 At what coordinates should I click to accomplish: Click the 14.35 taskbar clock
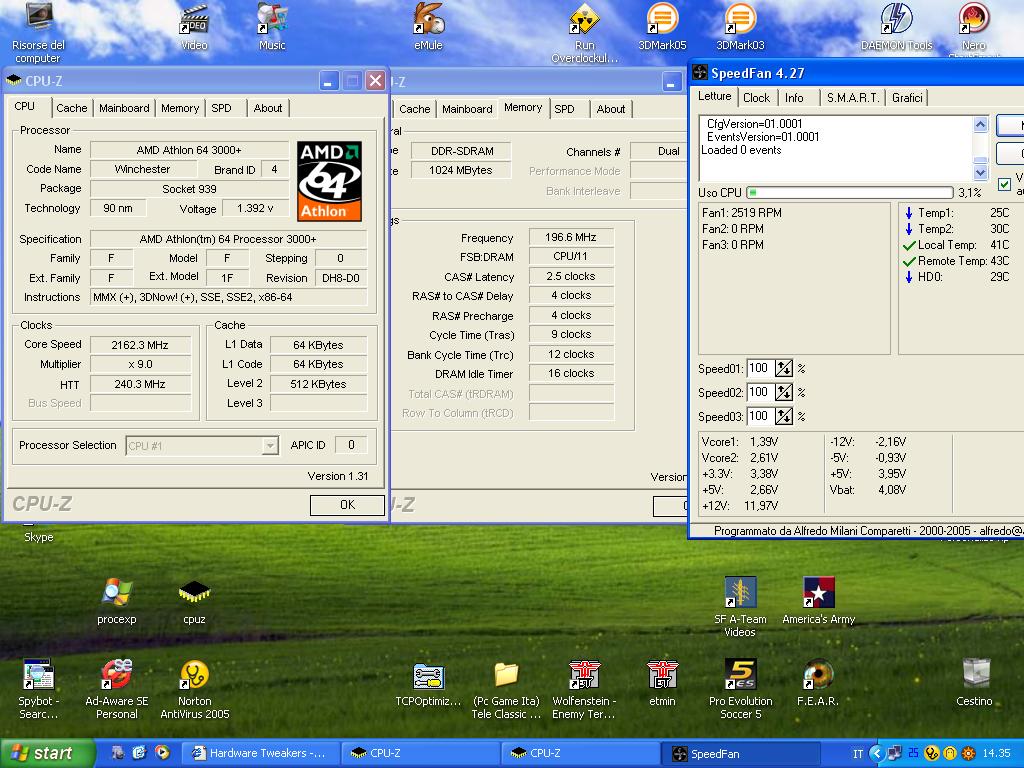coord(996,754)
